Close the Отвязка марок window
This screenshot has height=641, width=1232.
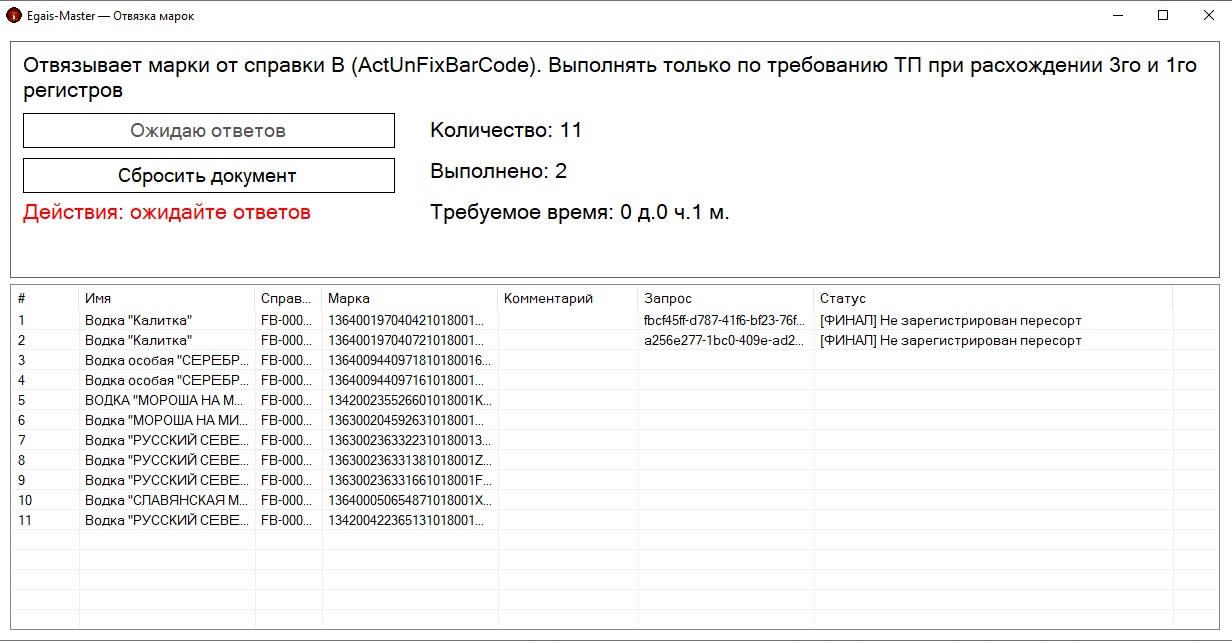click(1208, 16)
